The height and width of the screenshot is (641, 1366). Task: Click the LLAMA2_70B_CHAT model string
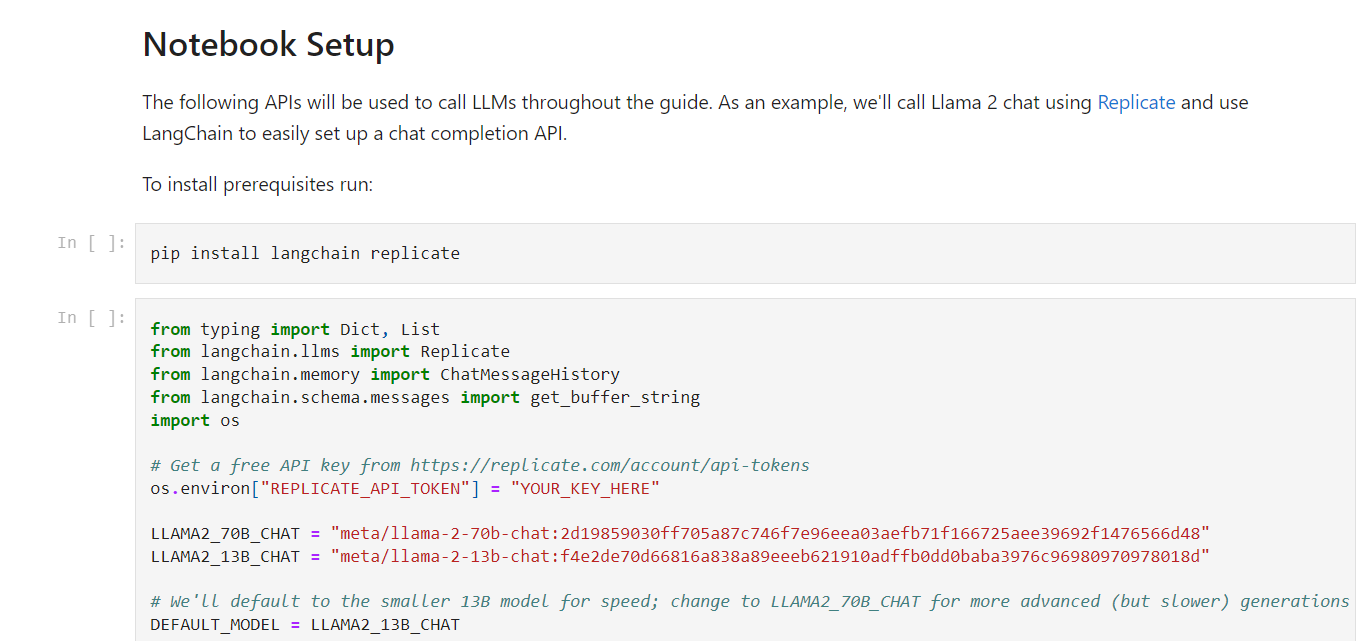pyautogui.click(x=770, y=533)
